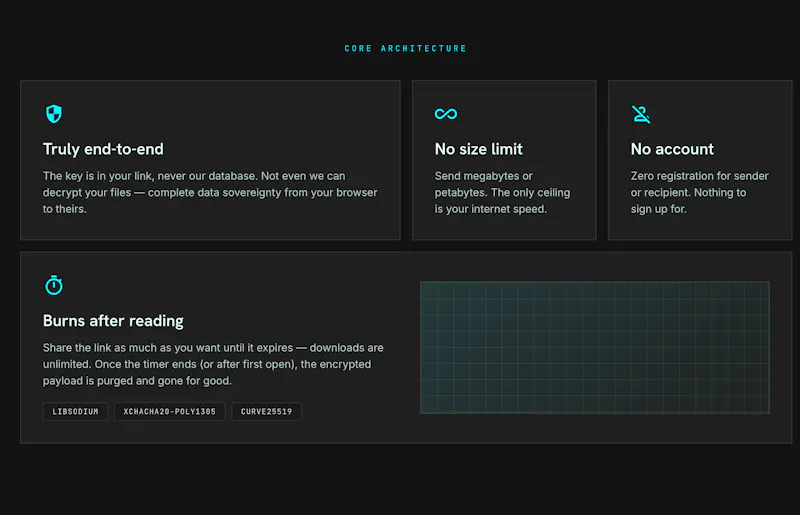Click text "The key is in your link"
This screenshot has height=515, width=800.
tap(97, 176)
